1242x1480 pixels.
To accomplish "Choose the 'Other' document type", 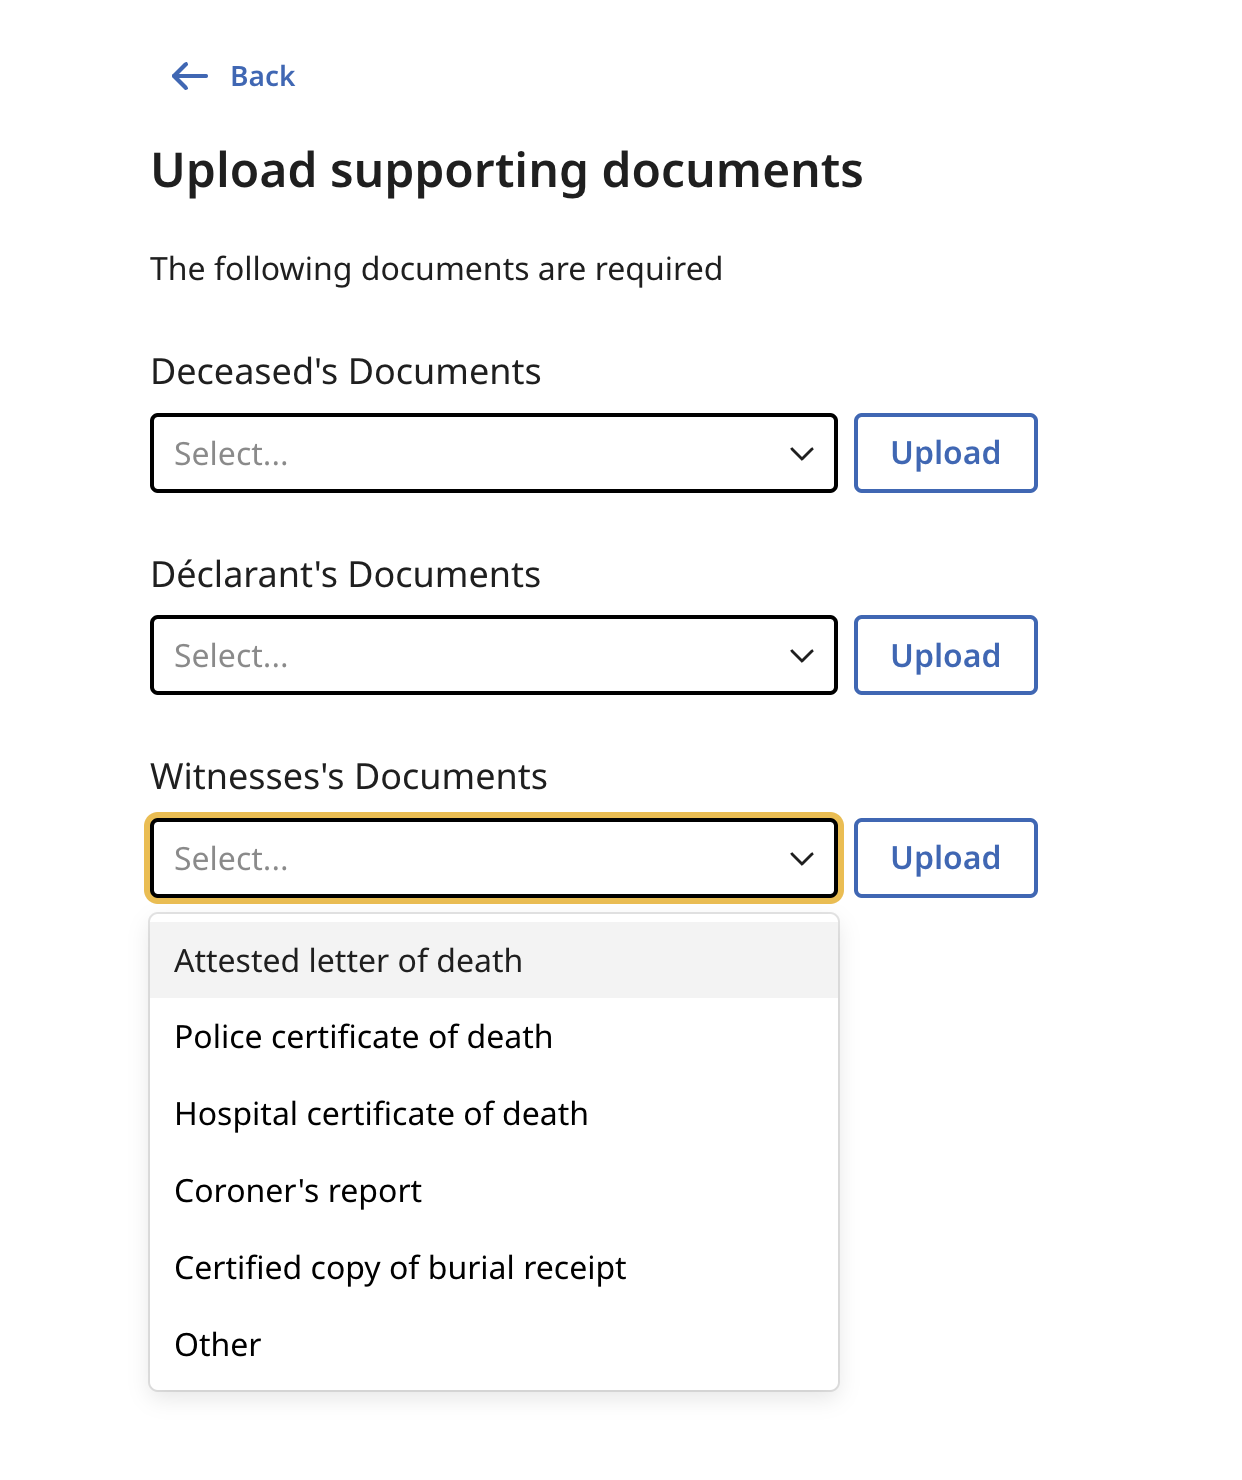I will point(217,1344).
